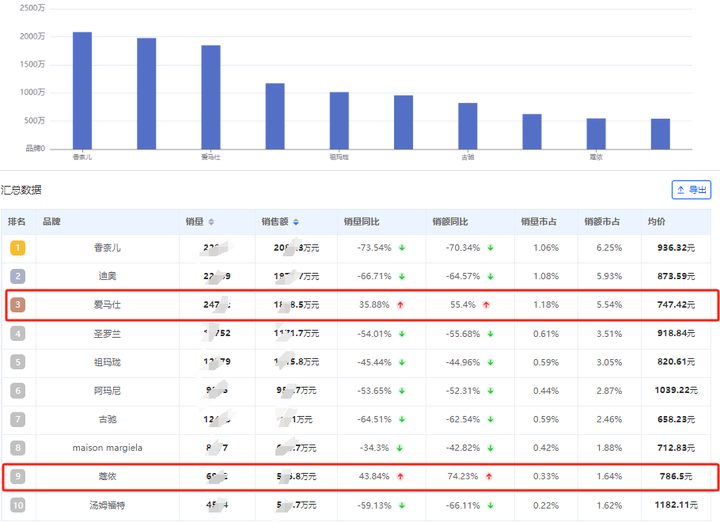
Task: Click brand name 蔻依 in table
Action: click(x=107, y=477)
